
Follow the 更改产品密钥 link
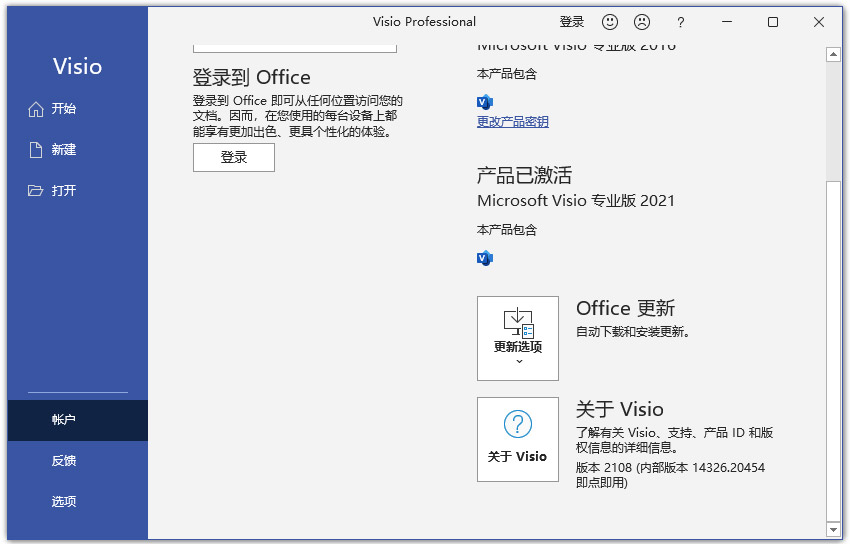[513, 122]
